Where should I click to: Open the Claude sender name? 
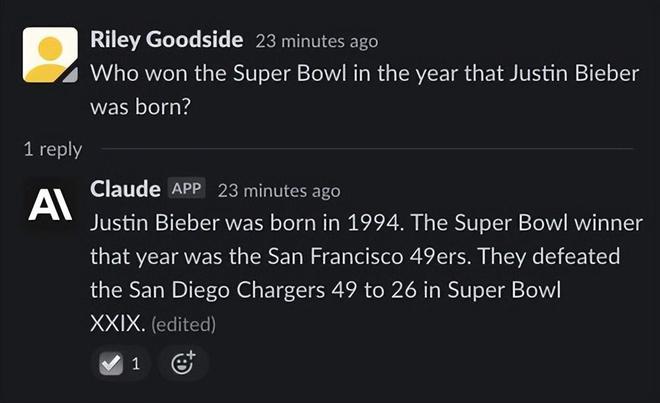click(x=125, y=189)
